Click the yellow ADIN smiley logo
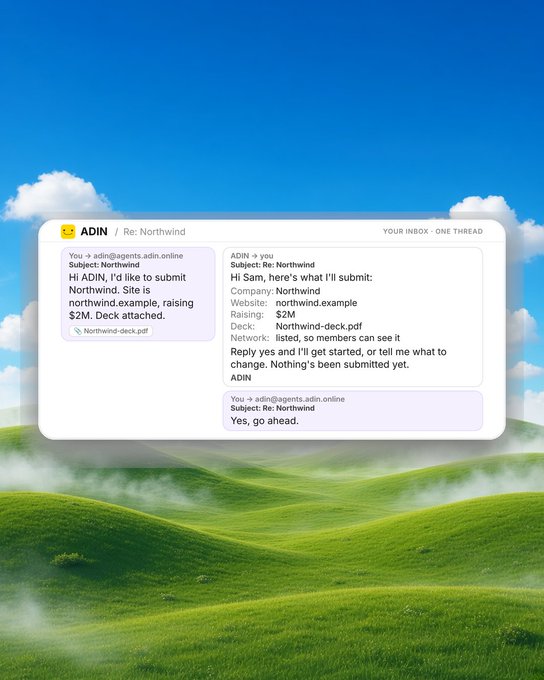Screen dimensions: 544x680 click(x=68, y=232)
